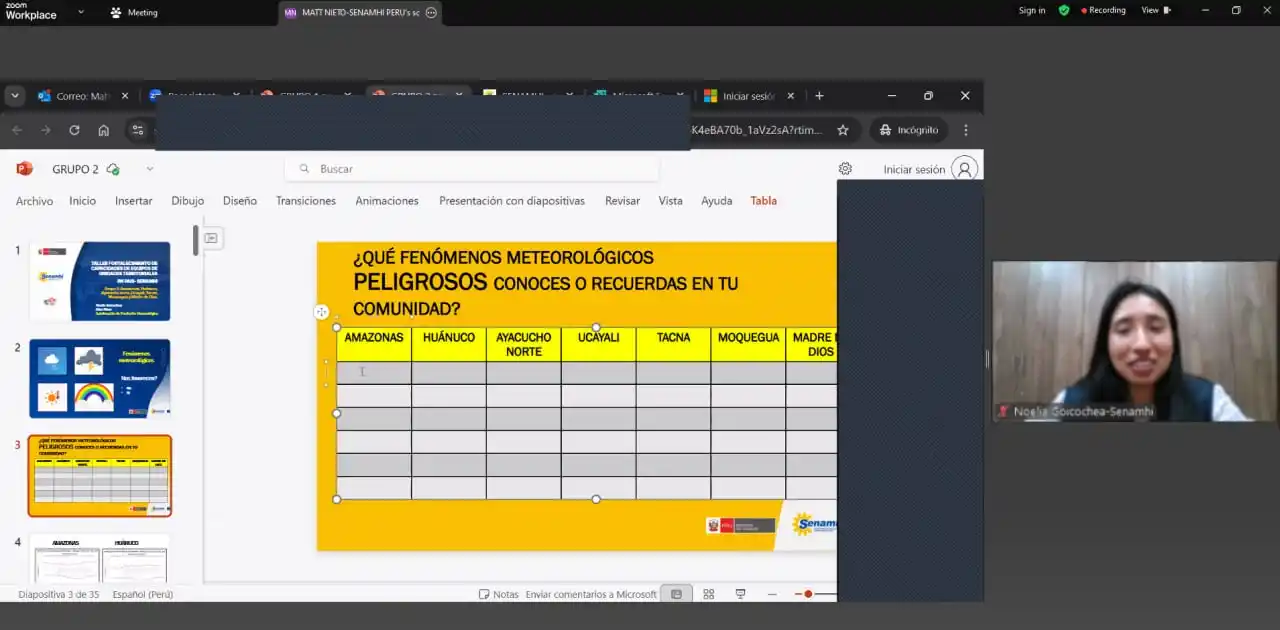Click the browser back arrow
This screenshot has width=1280, height=630.
tap(17, 130)
